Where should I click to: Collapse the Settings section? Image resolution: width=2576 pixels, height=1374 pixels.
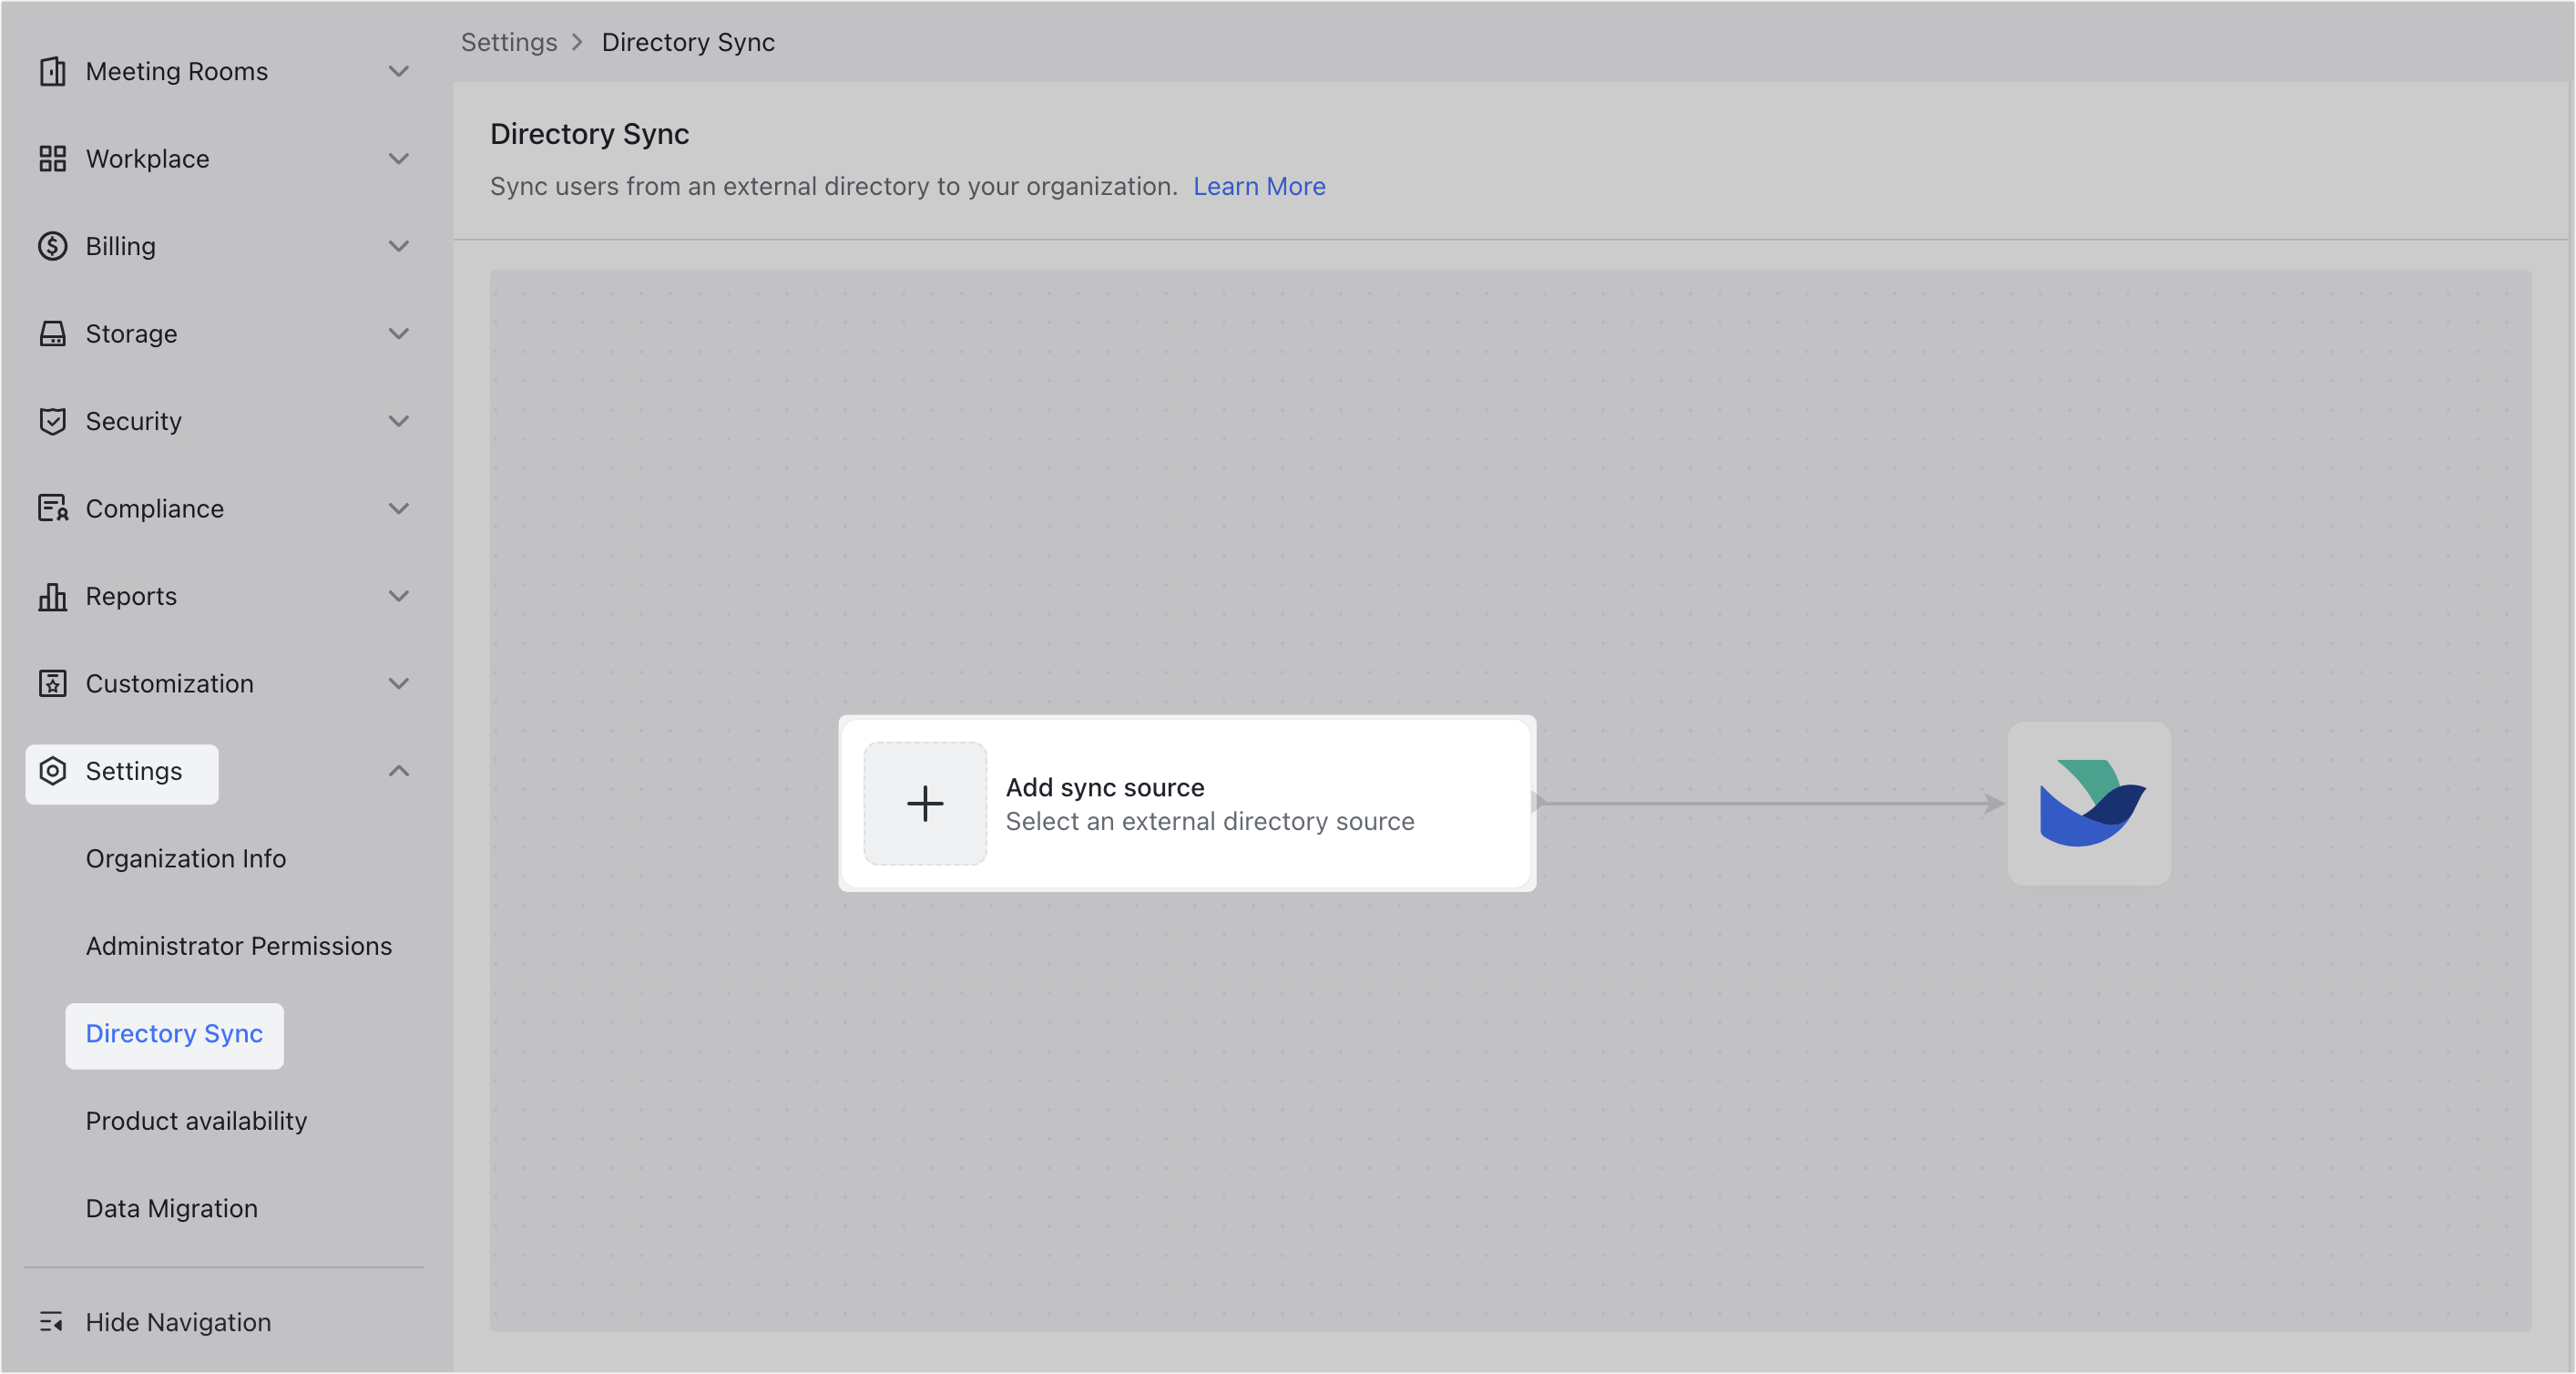399,771
